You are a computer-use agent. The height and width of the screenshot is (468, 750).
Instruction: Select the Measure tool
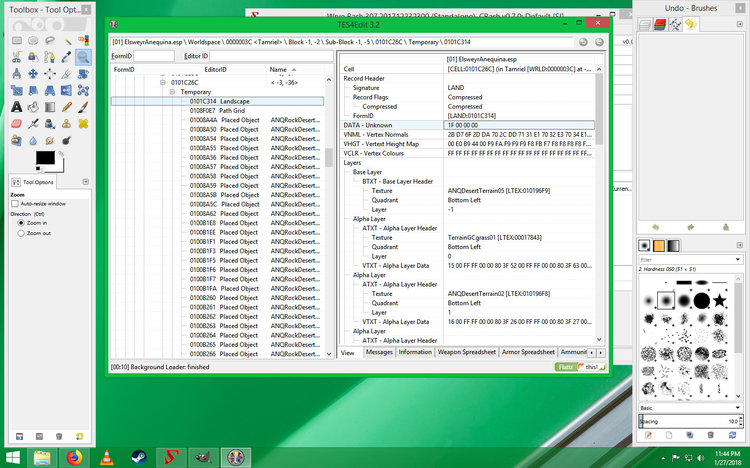(x=16, y=74)
